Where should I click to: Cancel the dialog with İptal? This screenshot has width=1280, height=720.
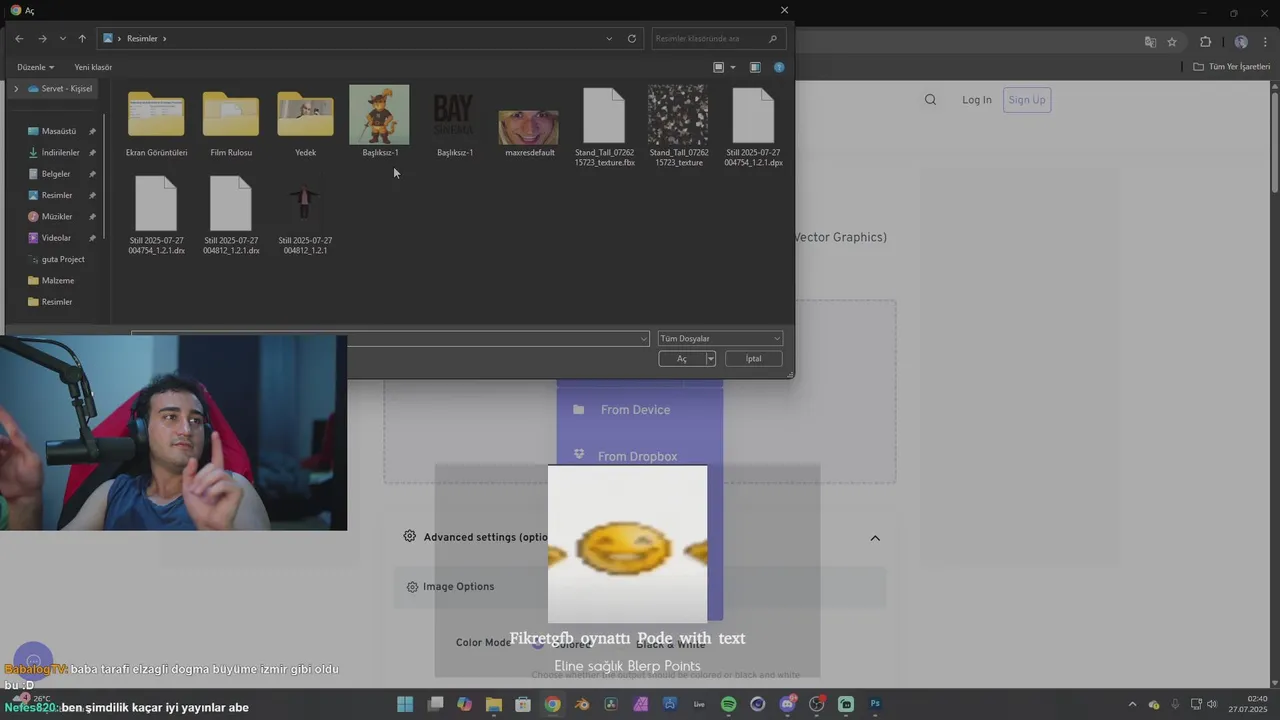point(753,358)
